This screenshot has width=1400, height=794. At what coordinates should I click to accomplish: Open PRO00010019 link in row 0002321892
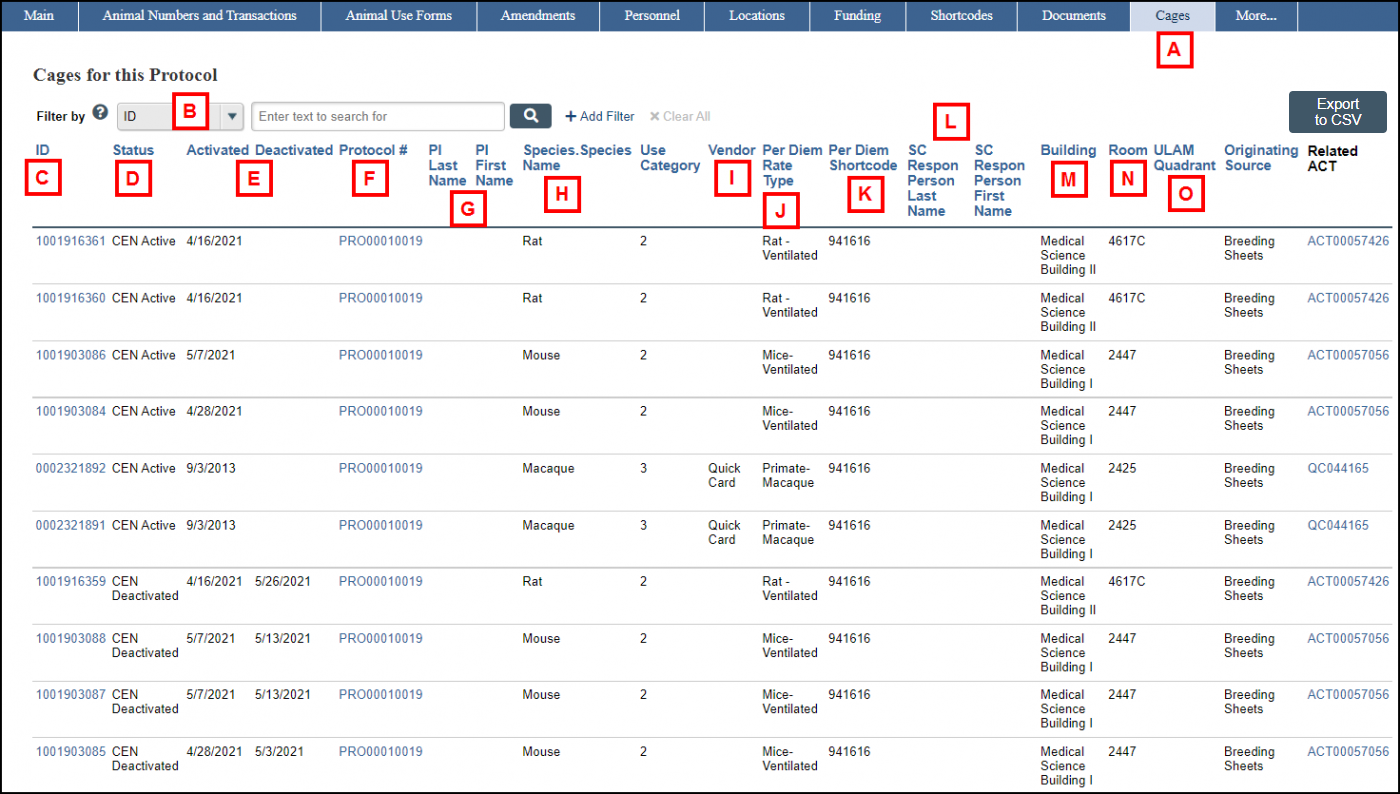coord(381,468)
